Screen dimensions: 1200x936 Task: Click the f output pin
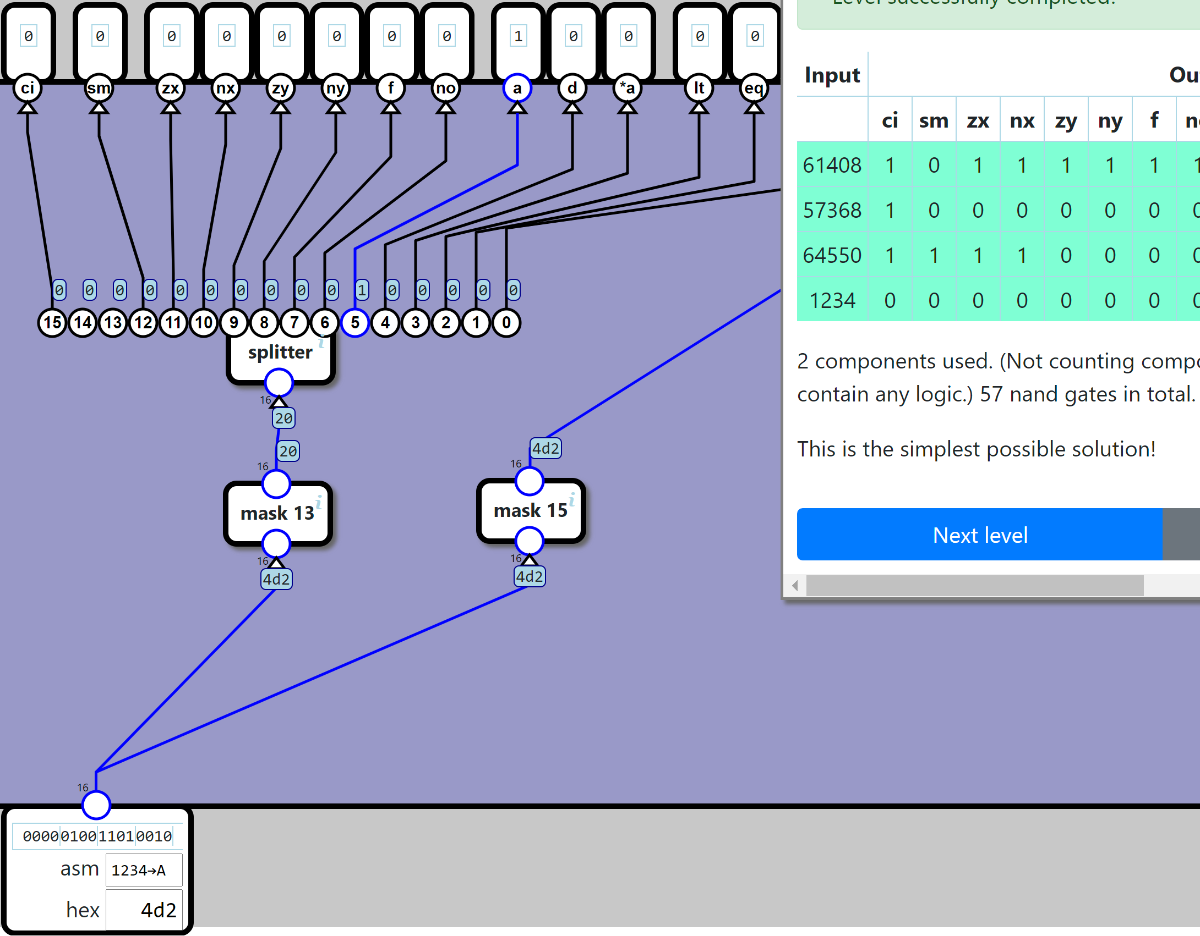[x=391, y=89]
